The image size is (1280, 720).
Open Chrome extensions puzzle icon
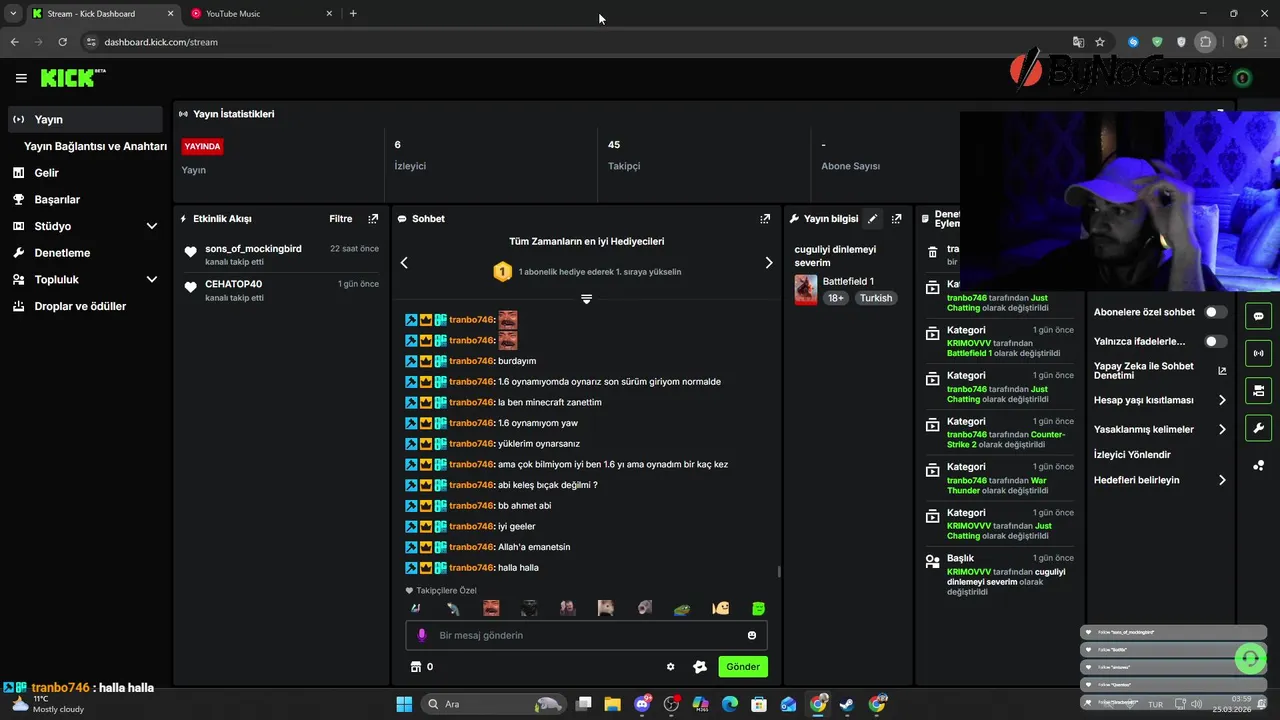point(1206,42)
